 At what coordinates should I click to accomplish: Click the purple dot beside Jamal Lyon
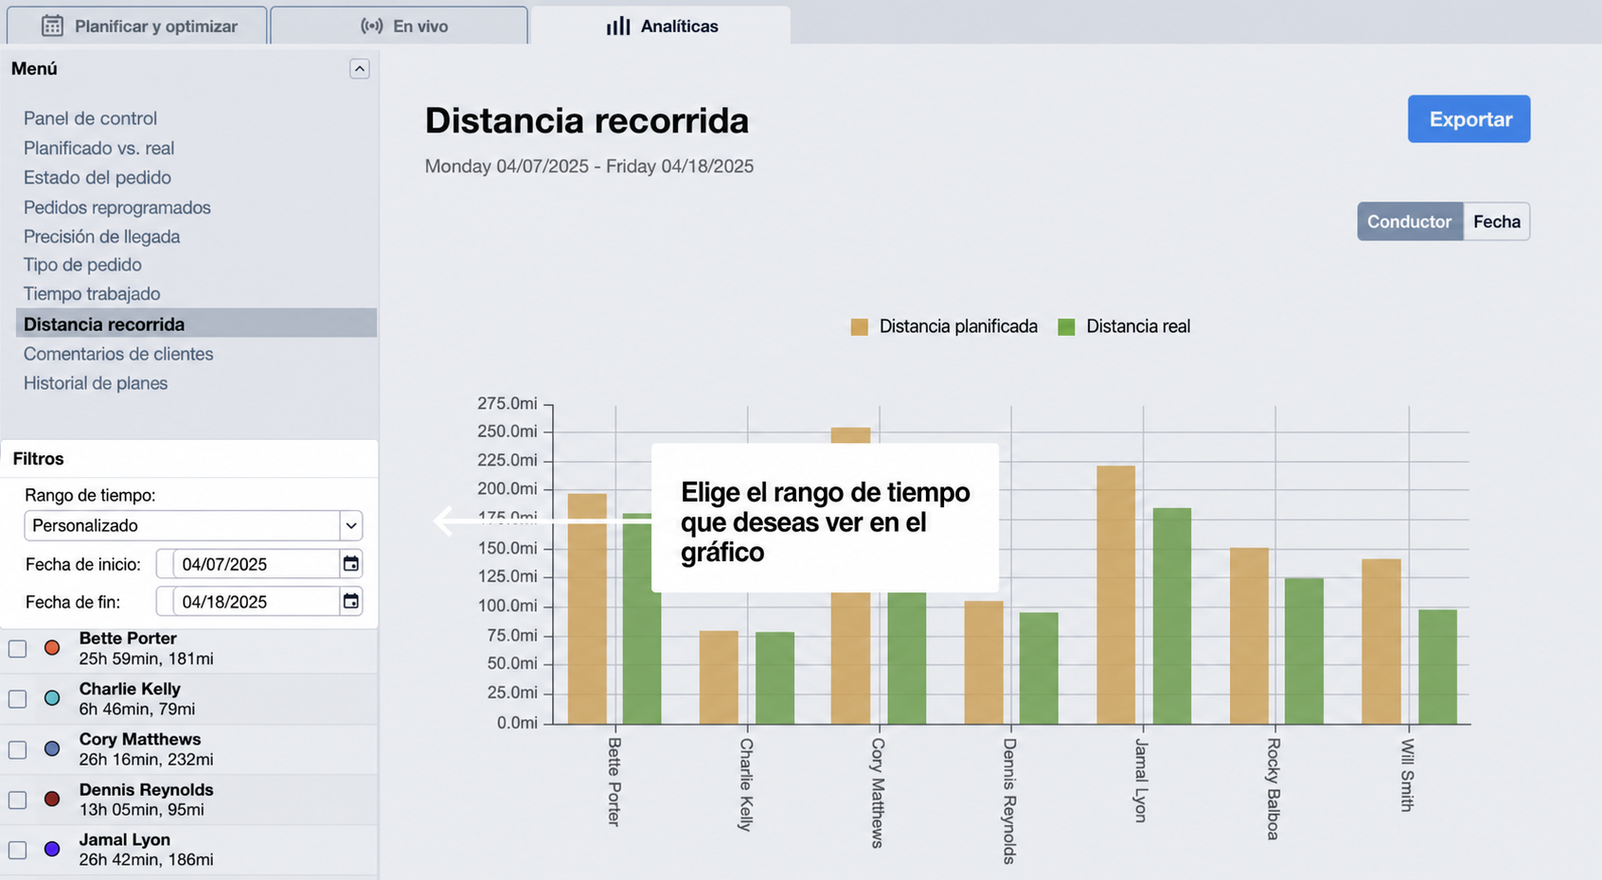(52, 849)
